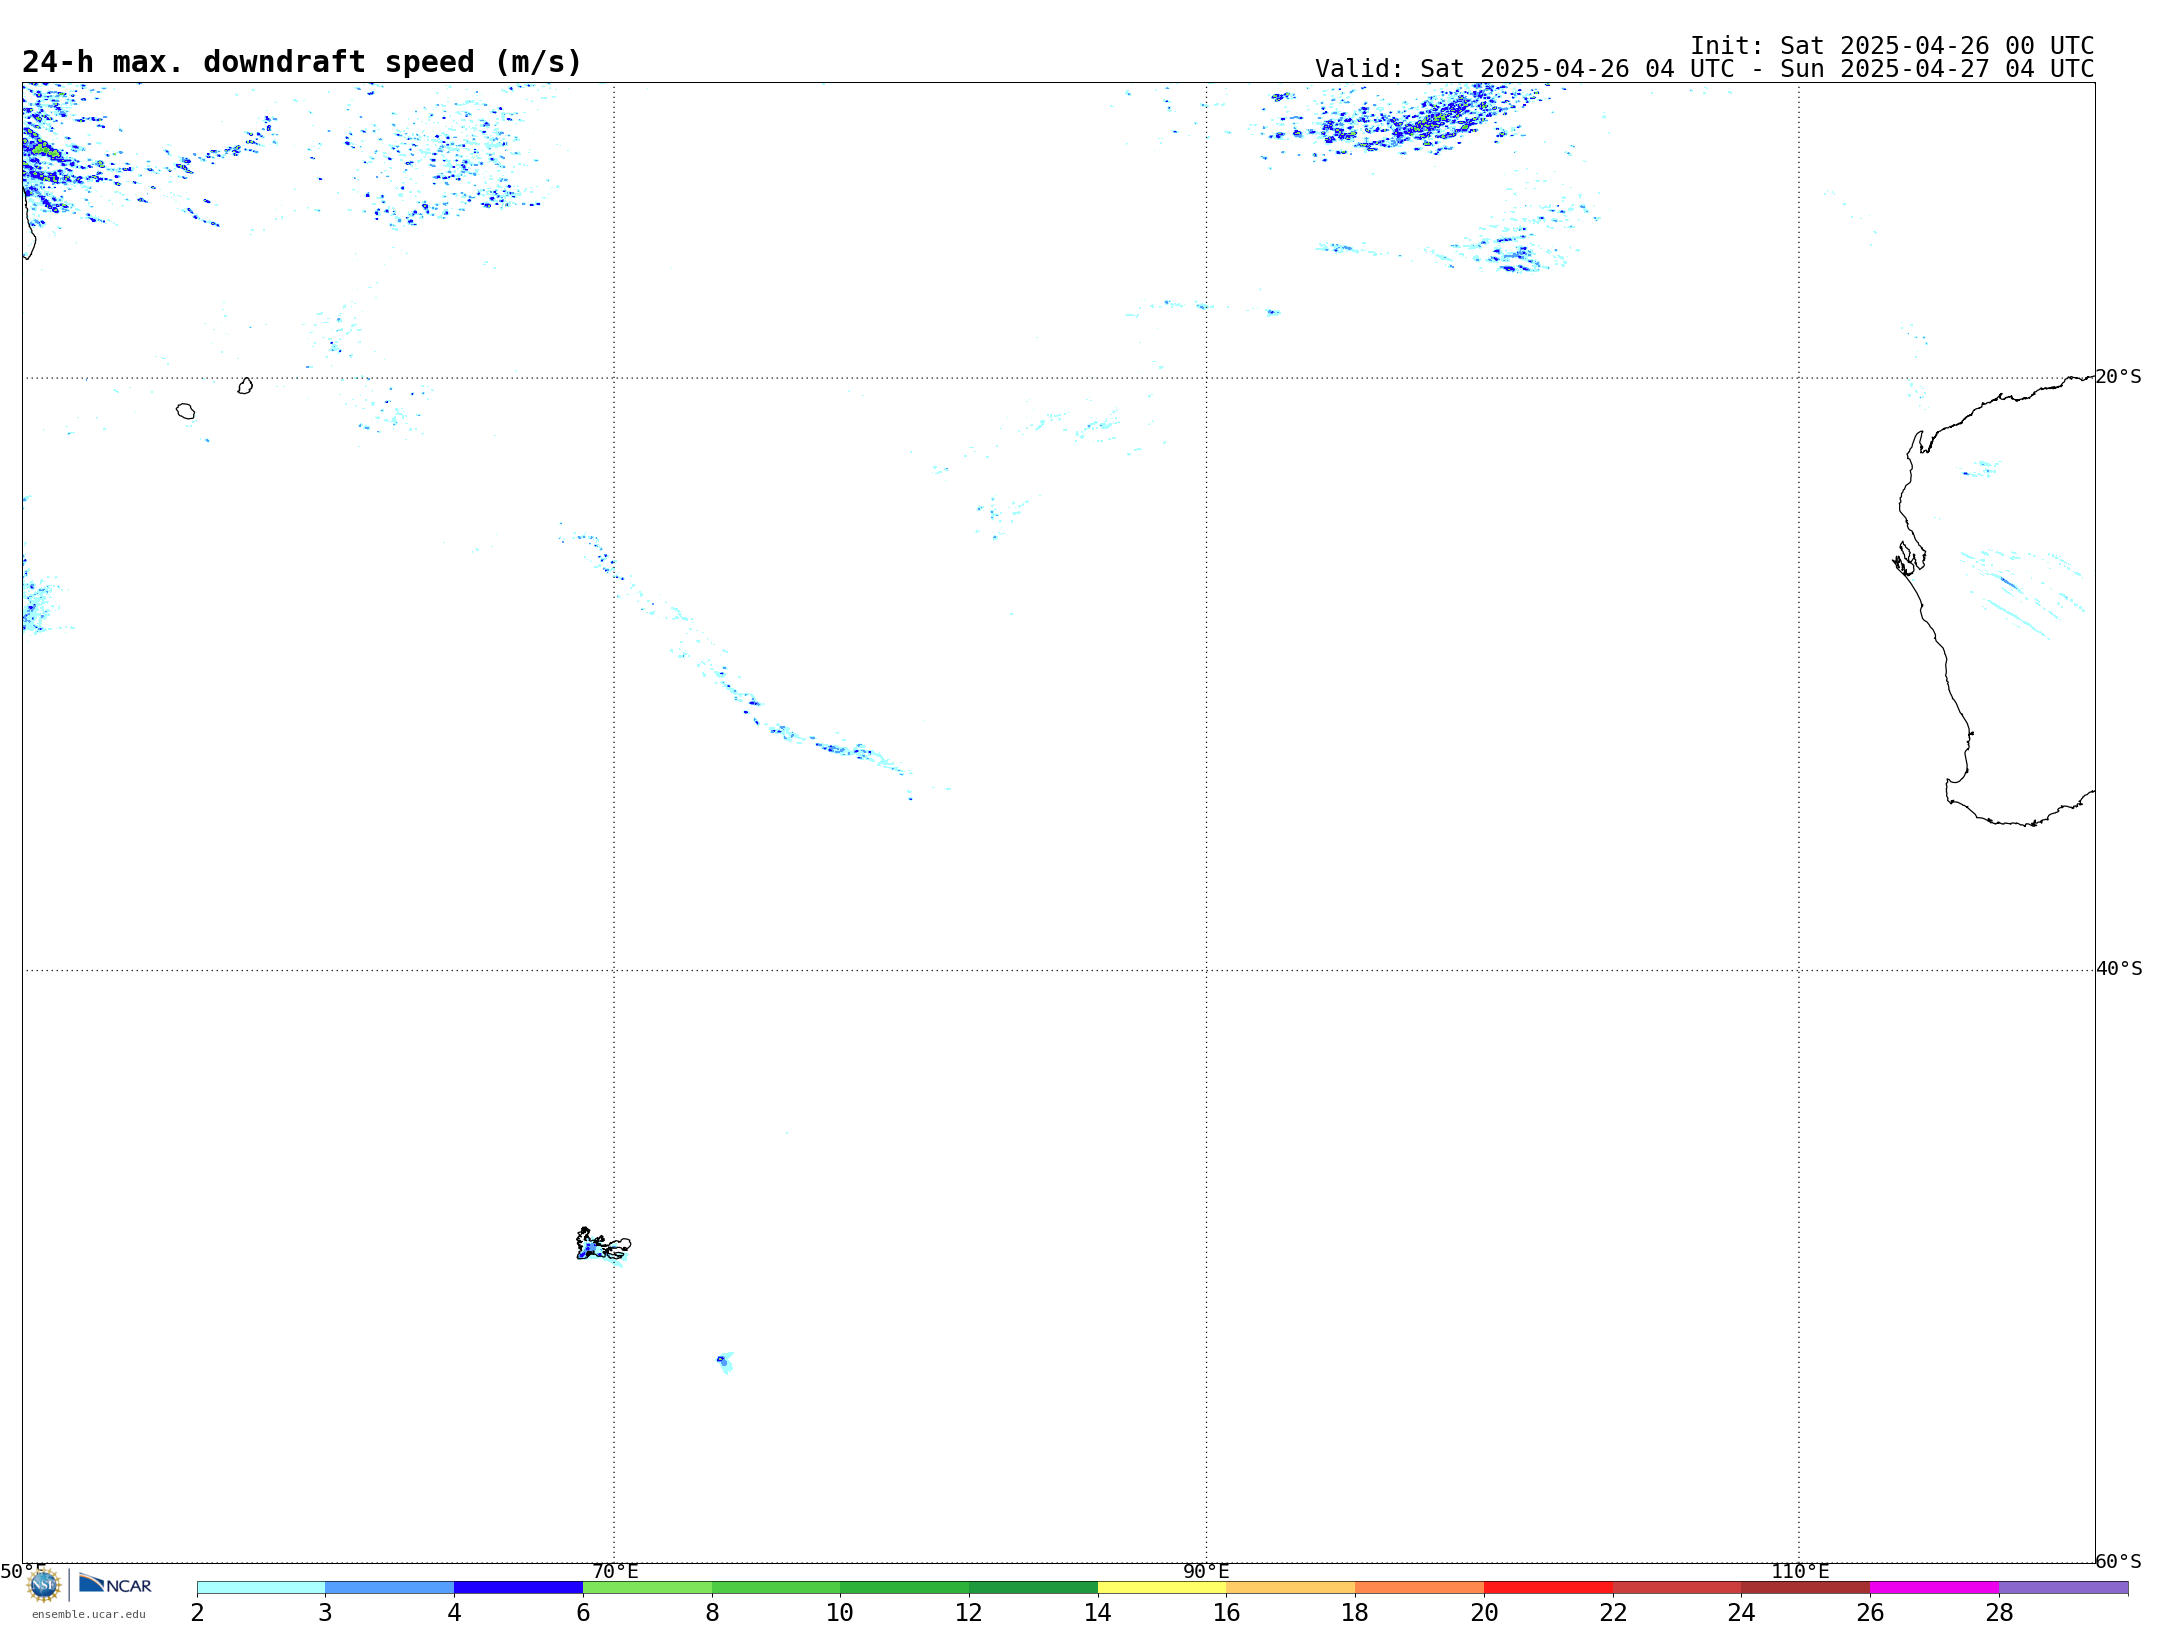Screen dimensions: 2160x1626
Task: Click the 60°S latitude label
Action: pos(2118,1561)
